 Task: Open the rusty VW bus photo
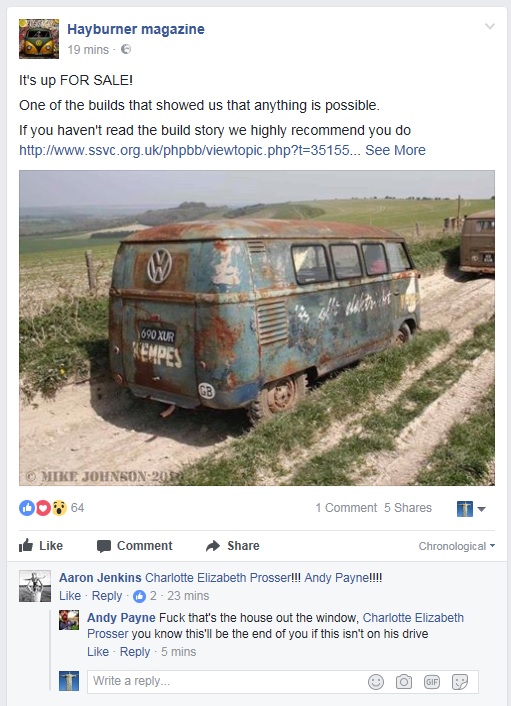point(257,328)
